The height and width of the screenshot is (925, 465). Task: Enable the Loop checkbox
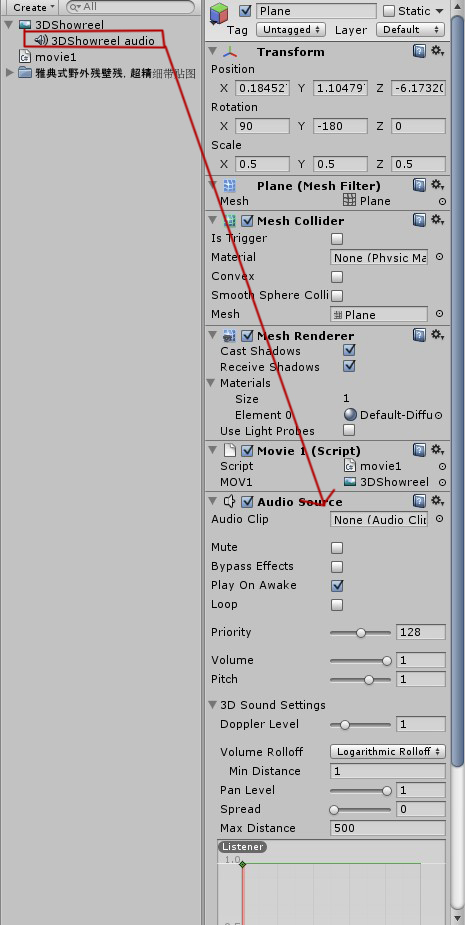(337, 605)
